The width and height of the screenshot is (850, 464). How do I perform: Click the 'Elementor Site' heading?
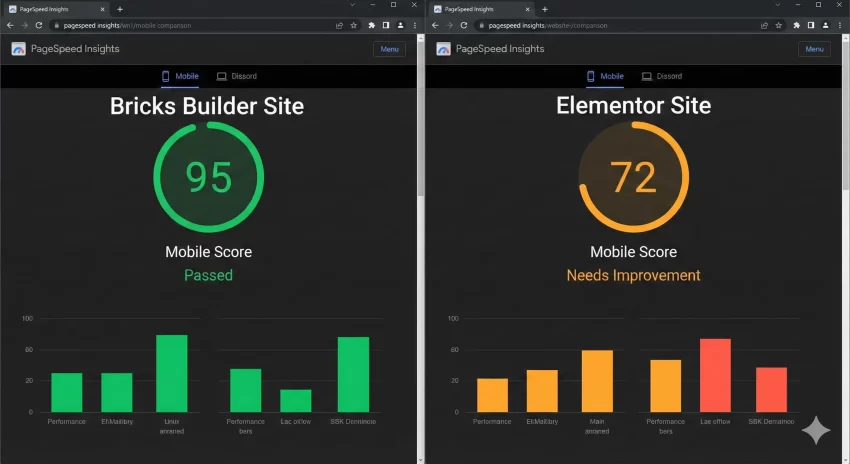pos(634,106)
